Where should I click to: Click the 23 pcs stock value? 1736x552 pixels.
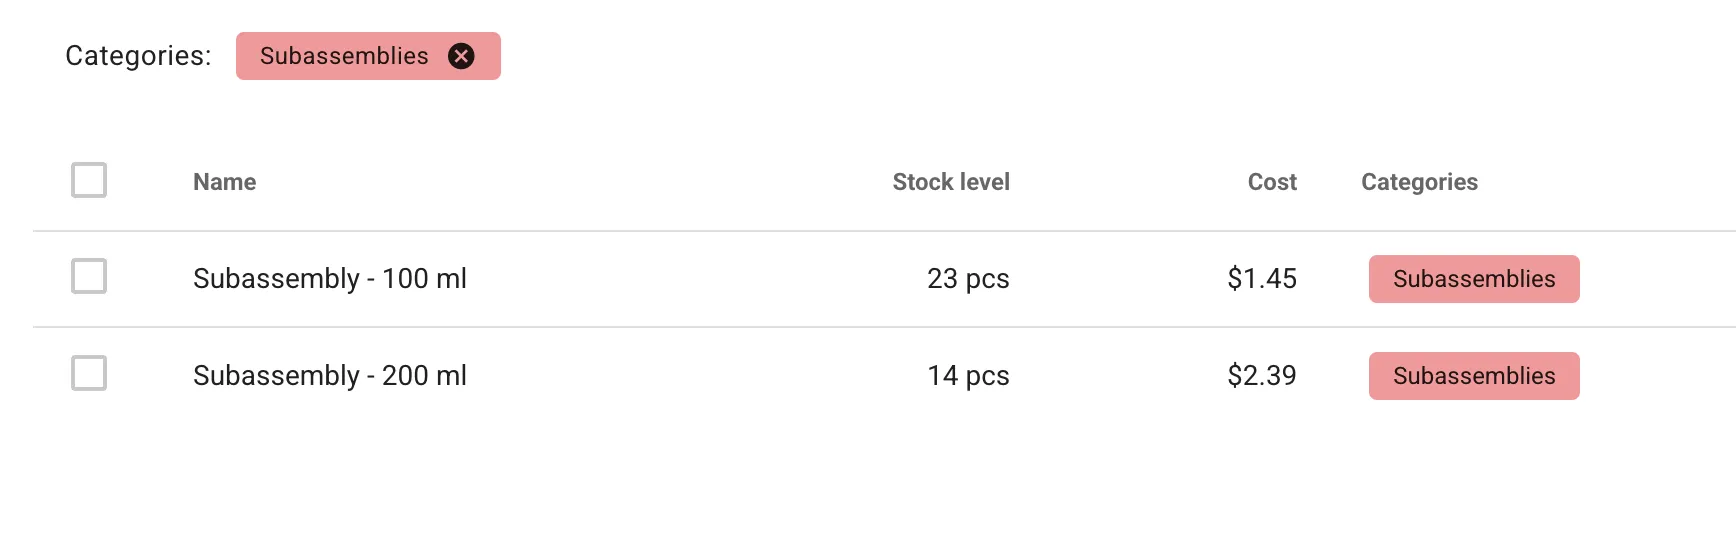click(x=967, y=279)
